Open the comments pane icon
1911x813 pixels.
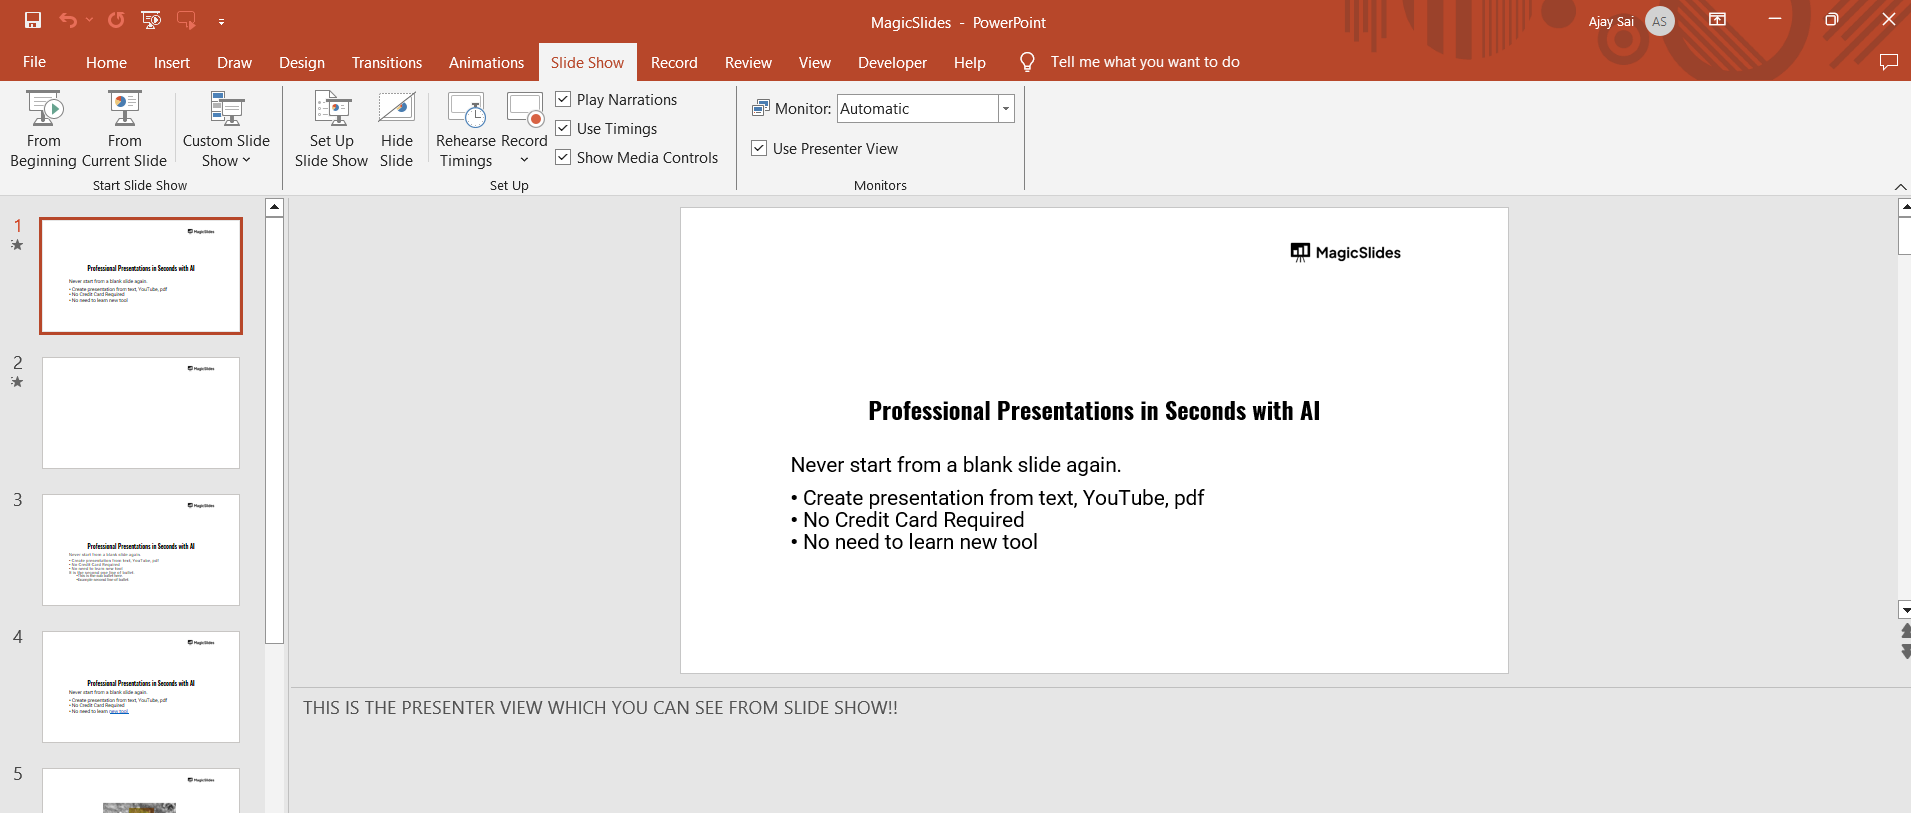[1888, 62]
